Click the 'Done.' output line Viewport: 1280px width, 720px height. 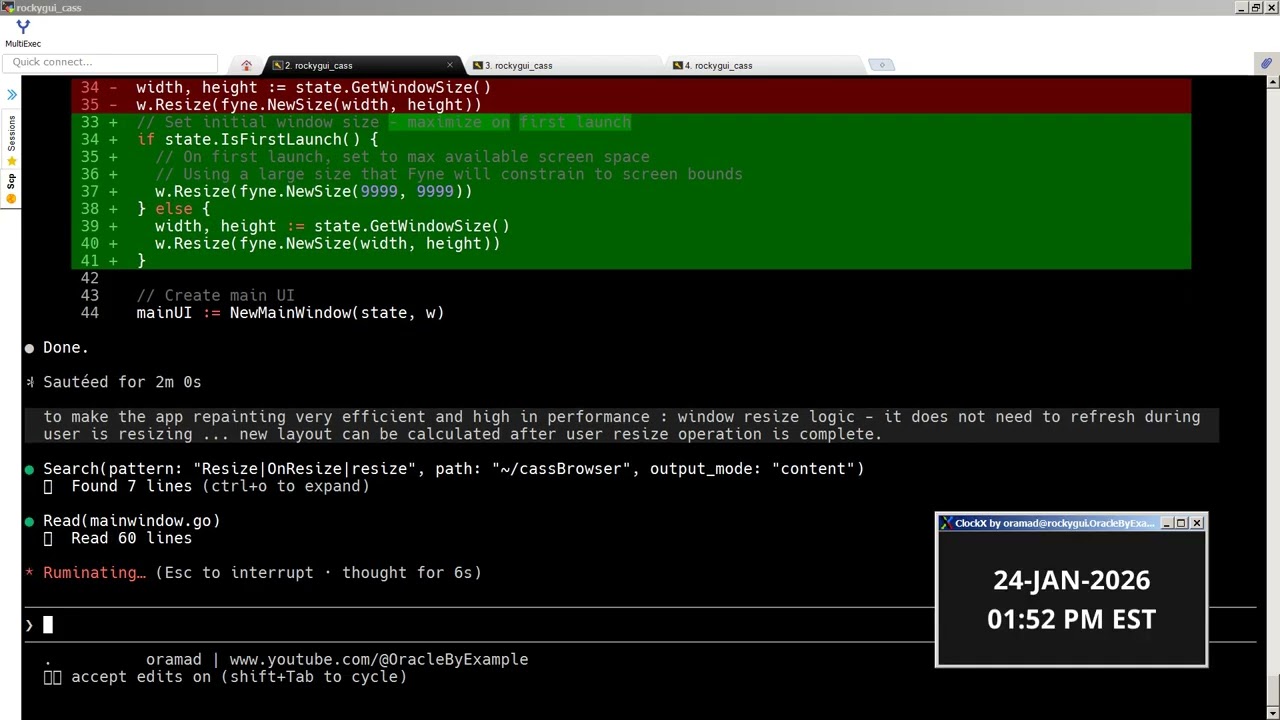pos(65,347)
